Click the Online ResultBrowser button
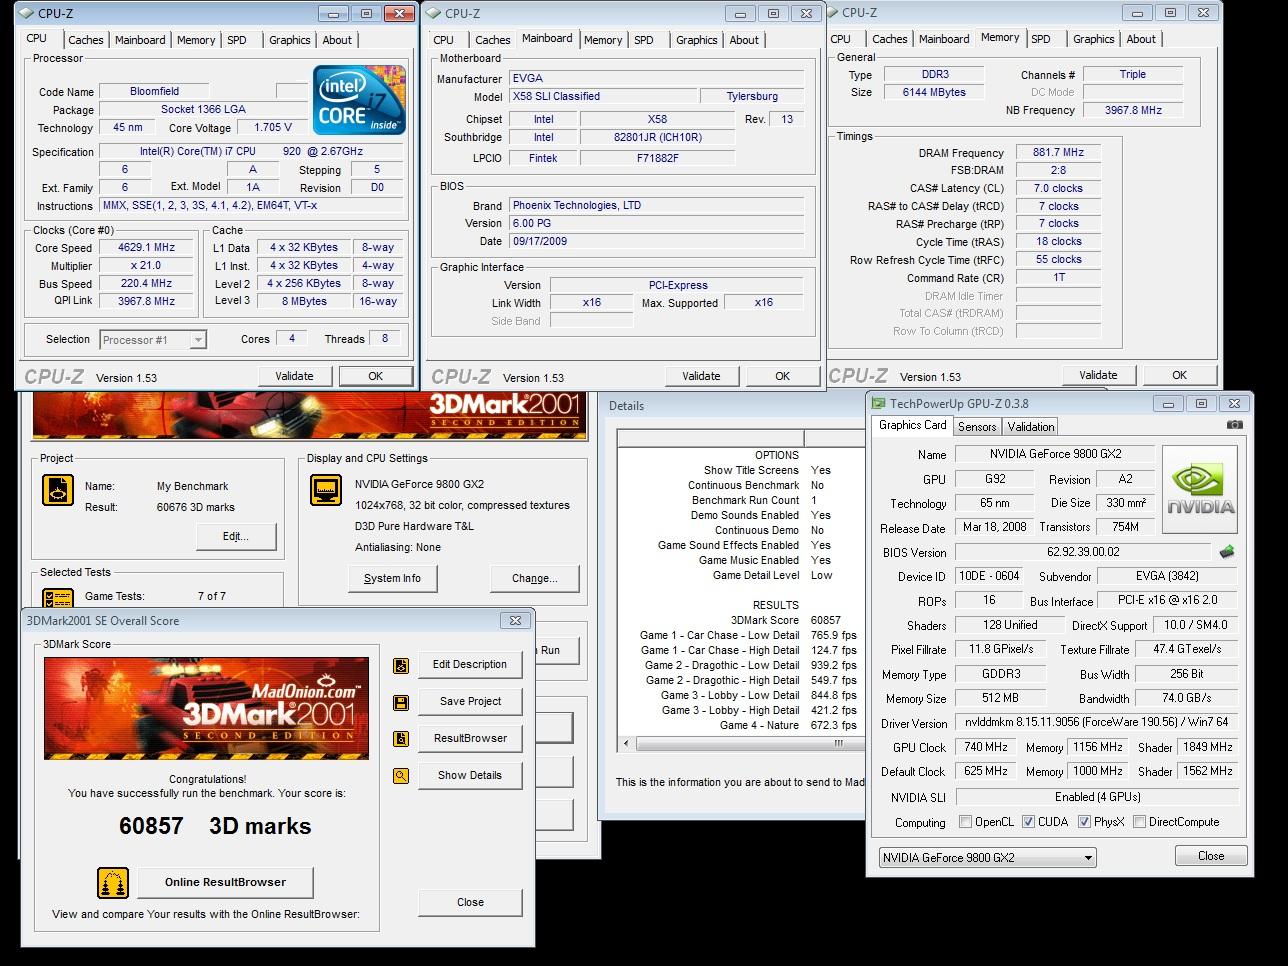 pos(225,882)
